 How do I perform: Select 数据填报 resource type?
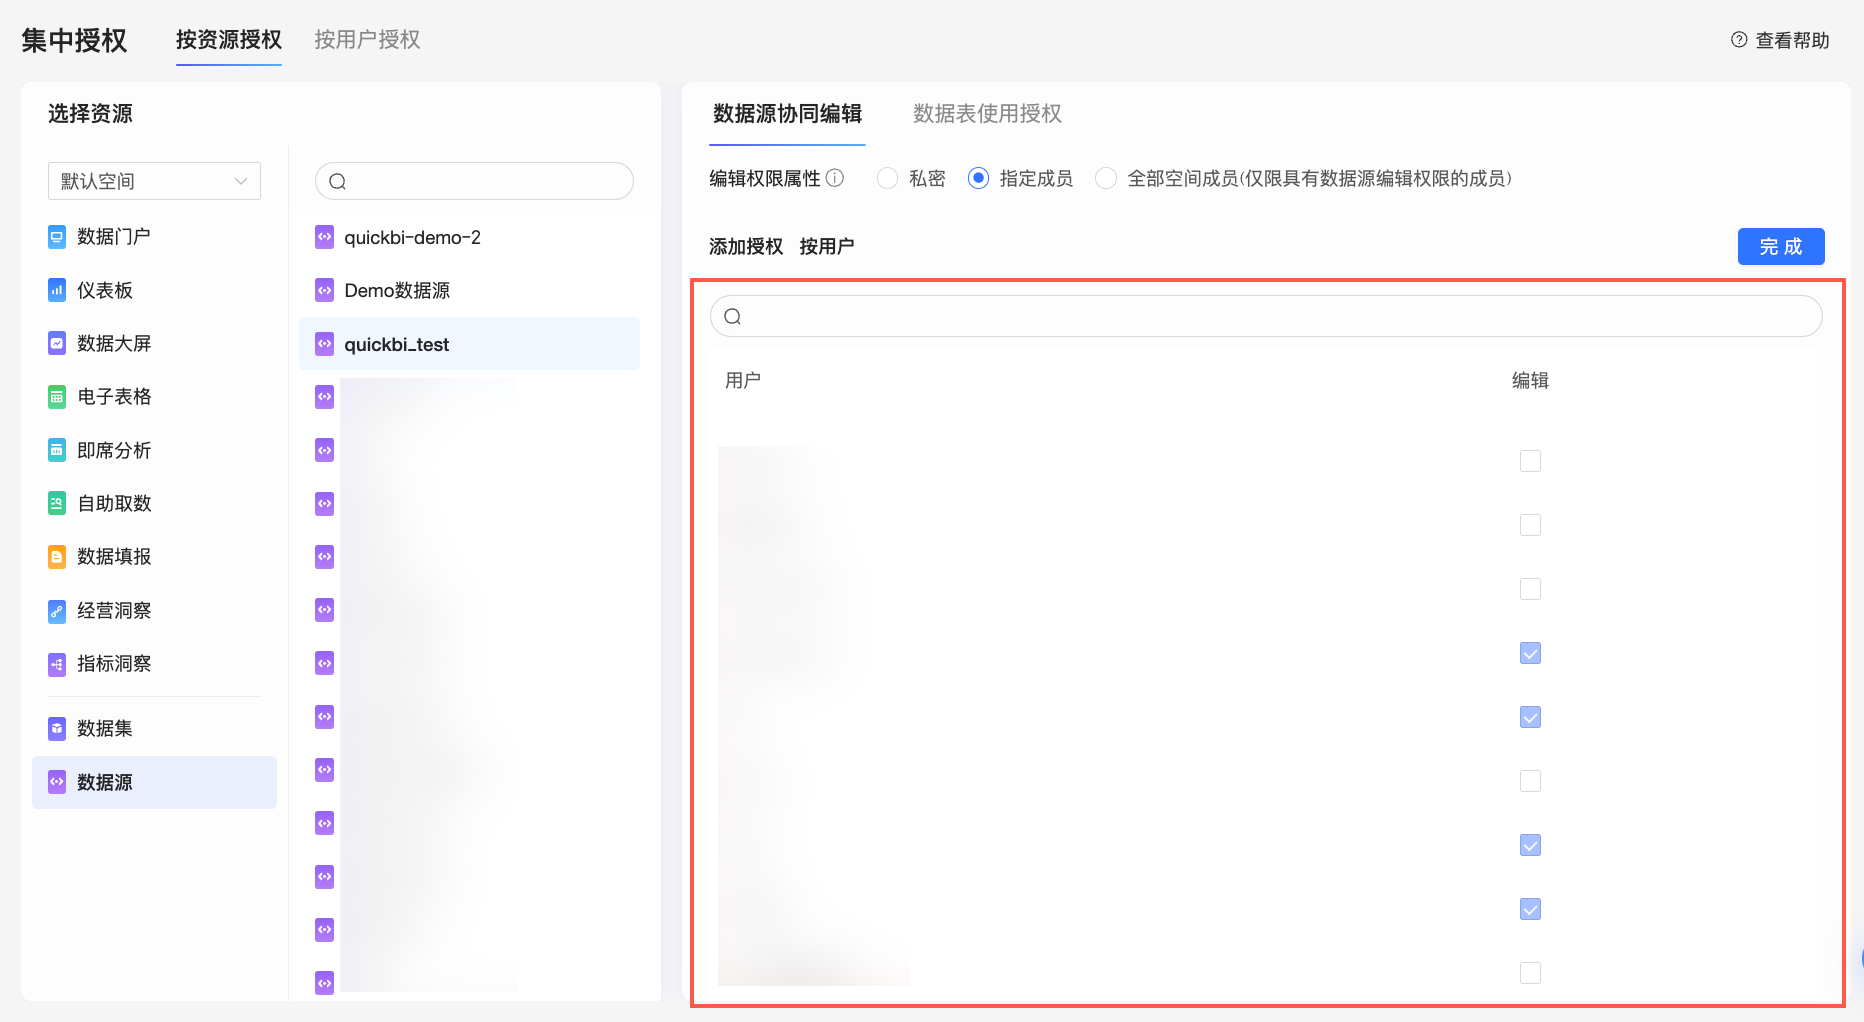point(154,557)
